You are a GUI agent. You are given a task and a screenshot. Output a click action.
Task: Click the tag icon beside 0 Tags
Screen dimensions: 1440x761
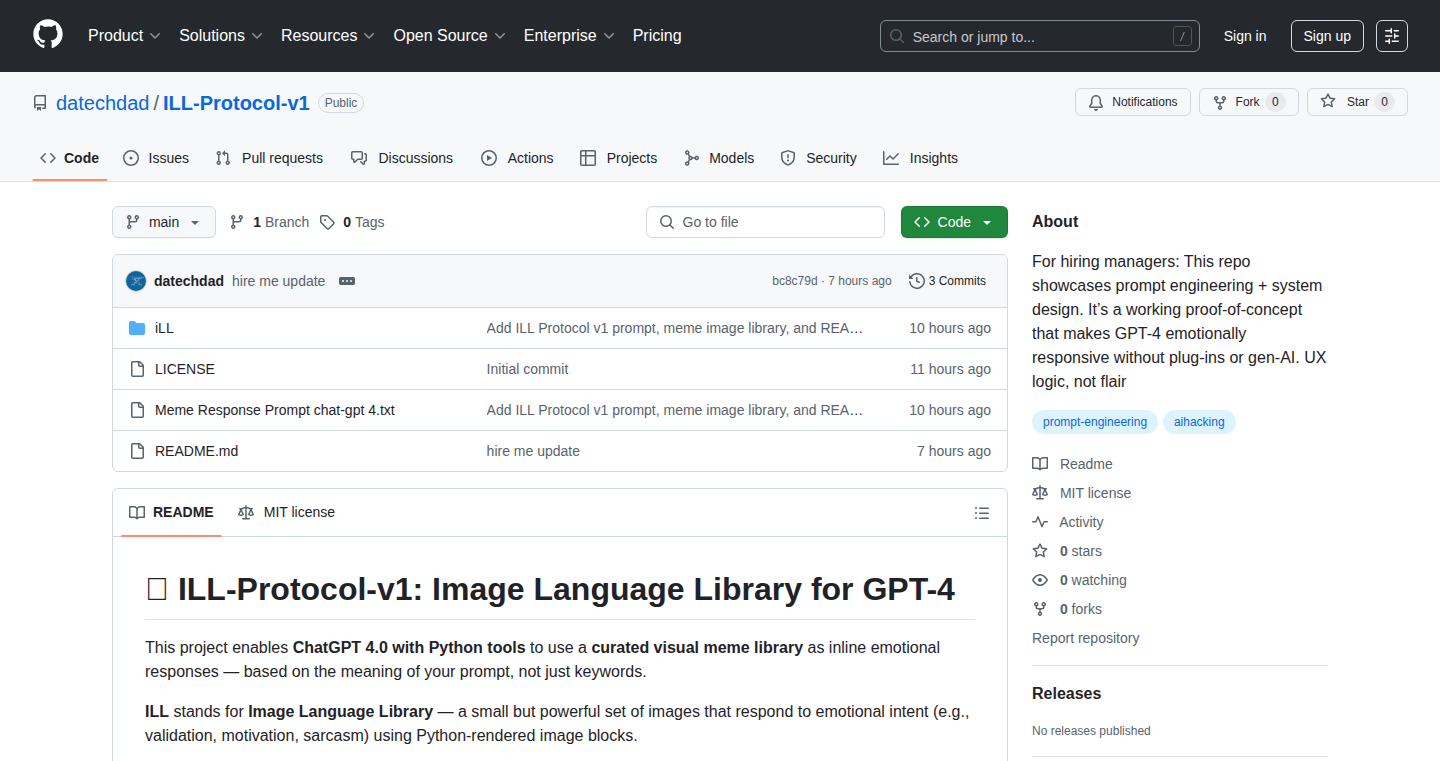[x=327, y=222]
